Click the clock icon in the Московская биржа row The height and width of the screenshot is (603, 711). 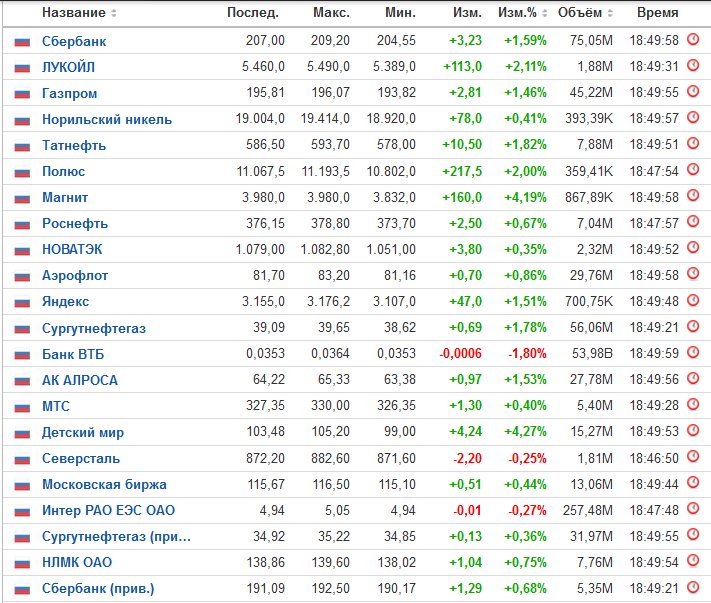pyautogui.click(x=693, y=482)
